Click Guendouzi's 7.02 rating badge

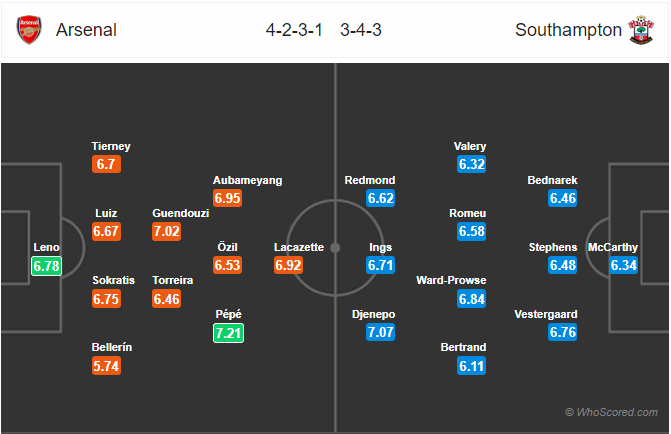click(x=166, y=232)
